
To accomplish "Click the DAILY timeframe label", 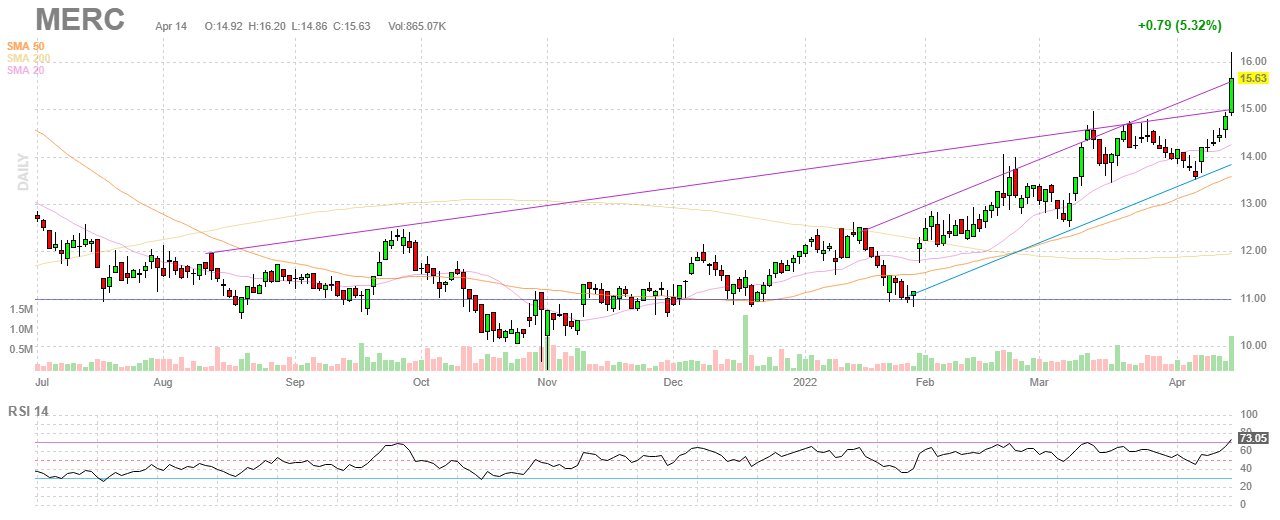I will [x=20, y=171].
